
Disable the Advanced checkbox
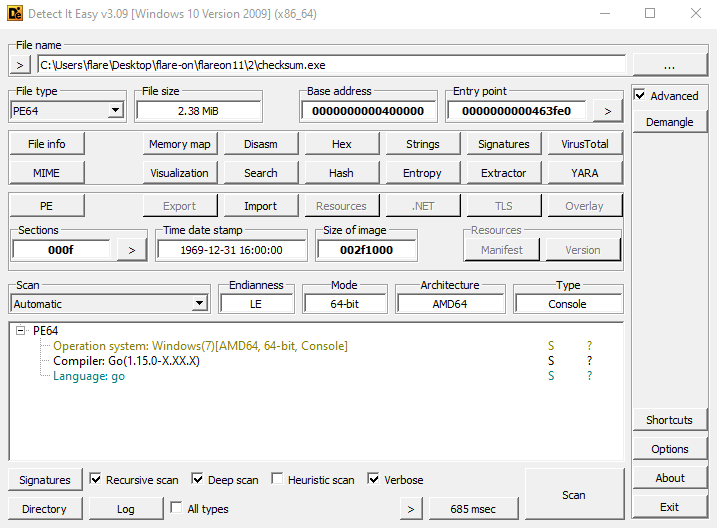(640, 96)
